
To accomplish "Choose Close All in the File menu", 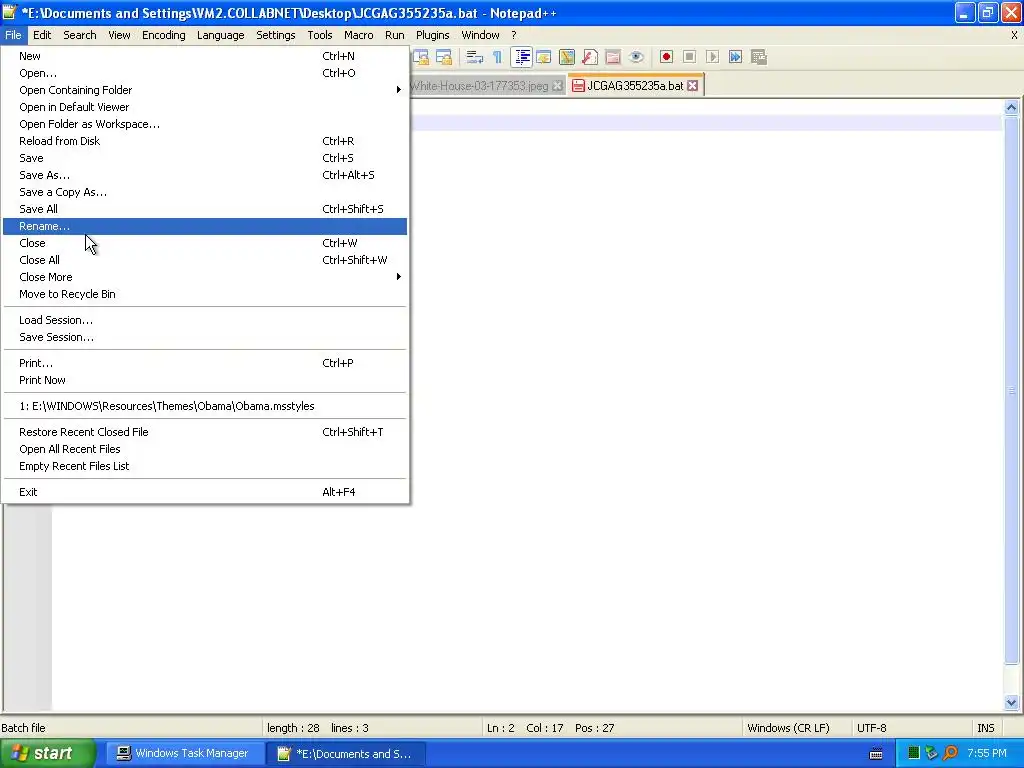I will (x=204, y=260).
